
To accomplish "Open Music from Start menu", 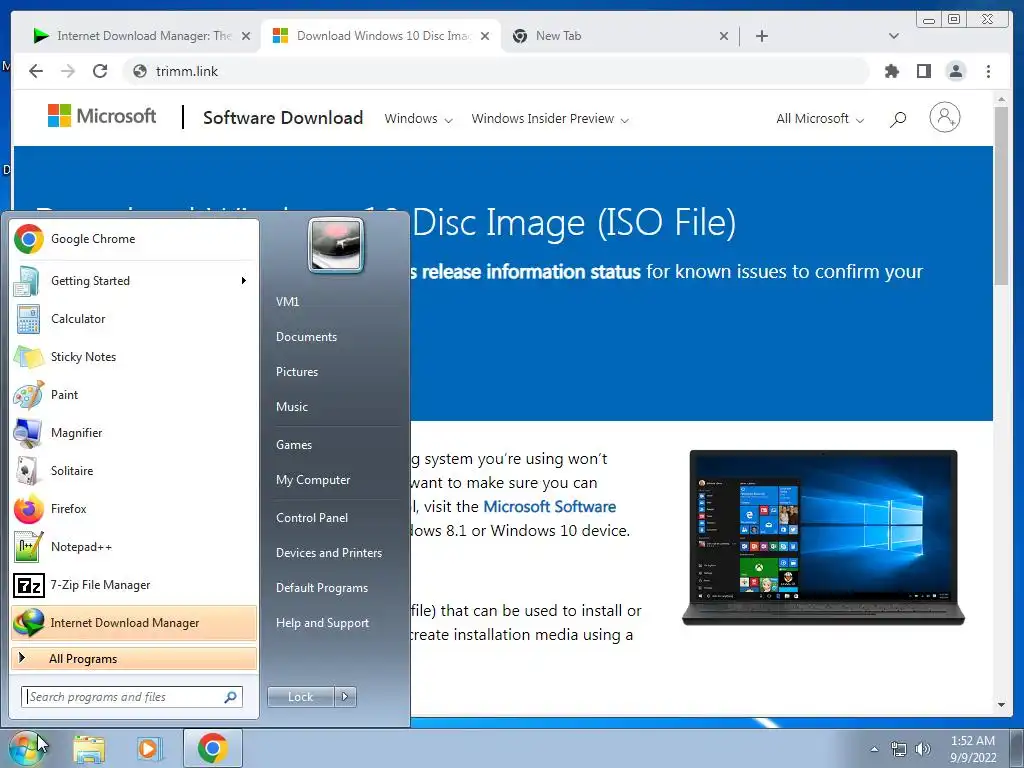I will click(334, 407).
